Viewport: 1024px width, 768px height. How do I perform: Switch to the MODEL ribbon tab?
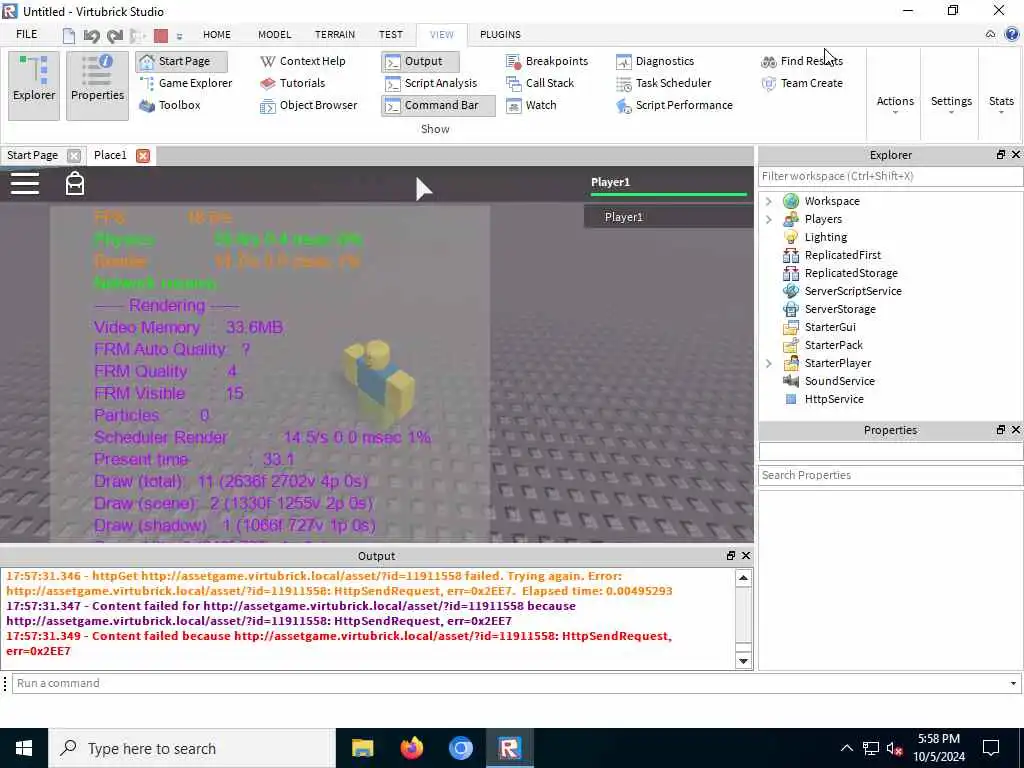(274, 35)
